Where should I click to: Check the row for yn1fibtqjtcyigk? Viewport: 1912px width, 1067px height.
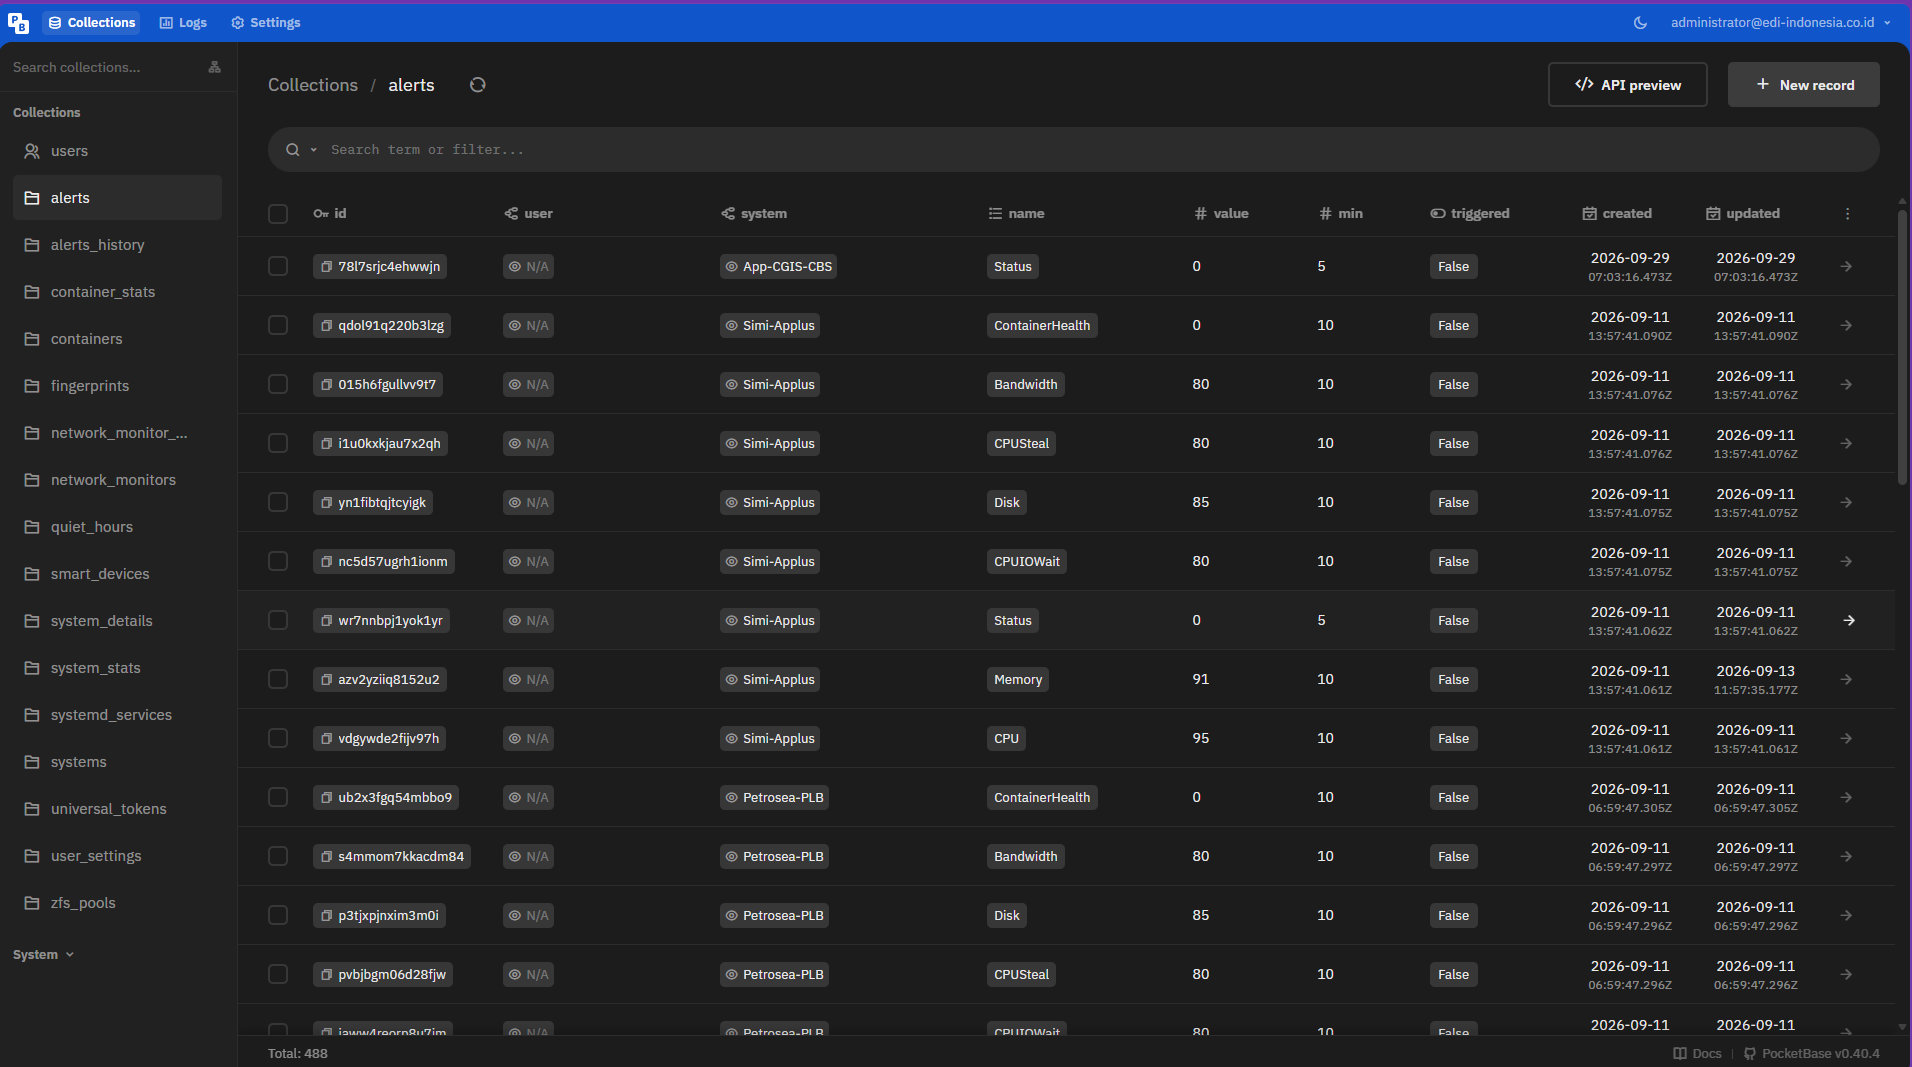[278, 502]
